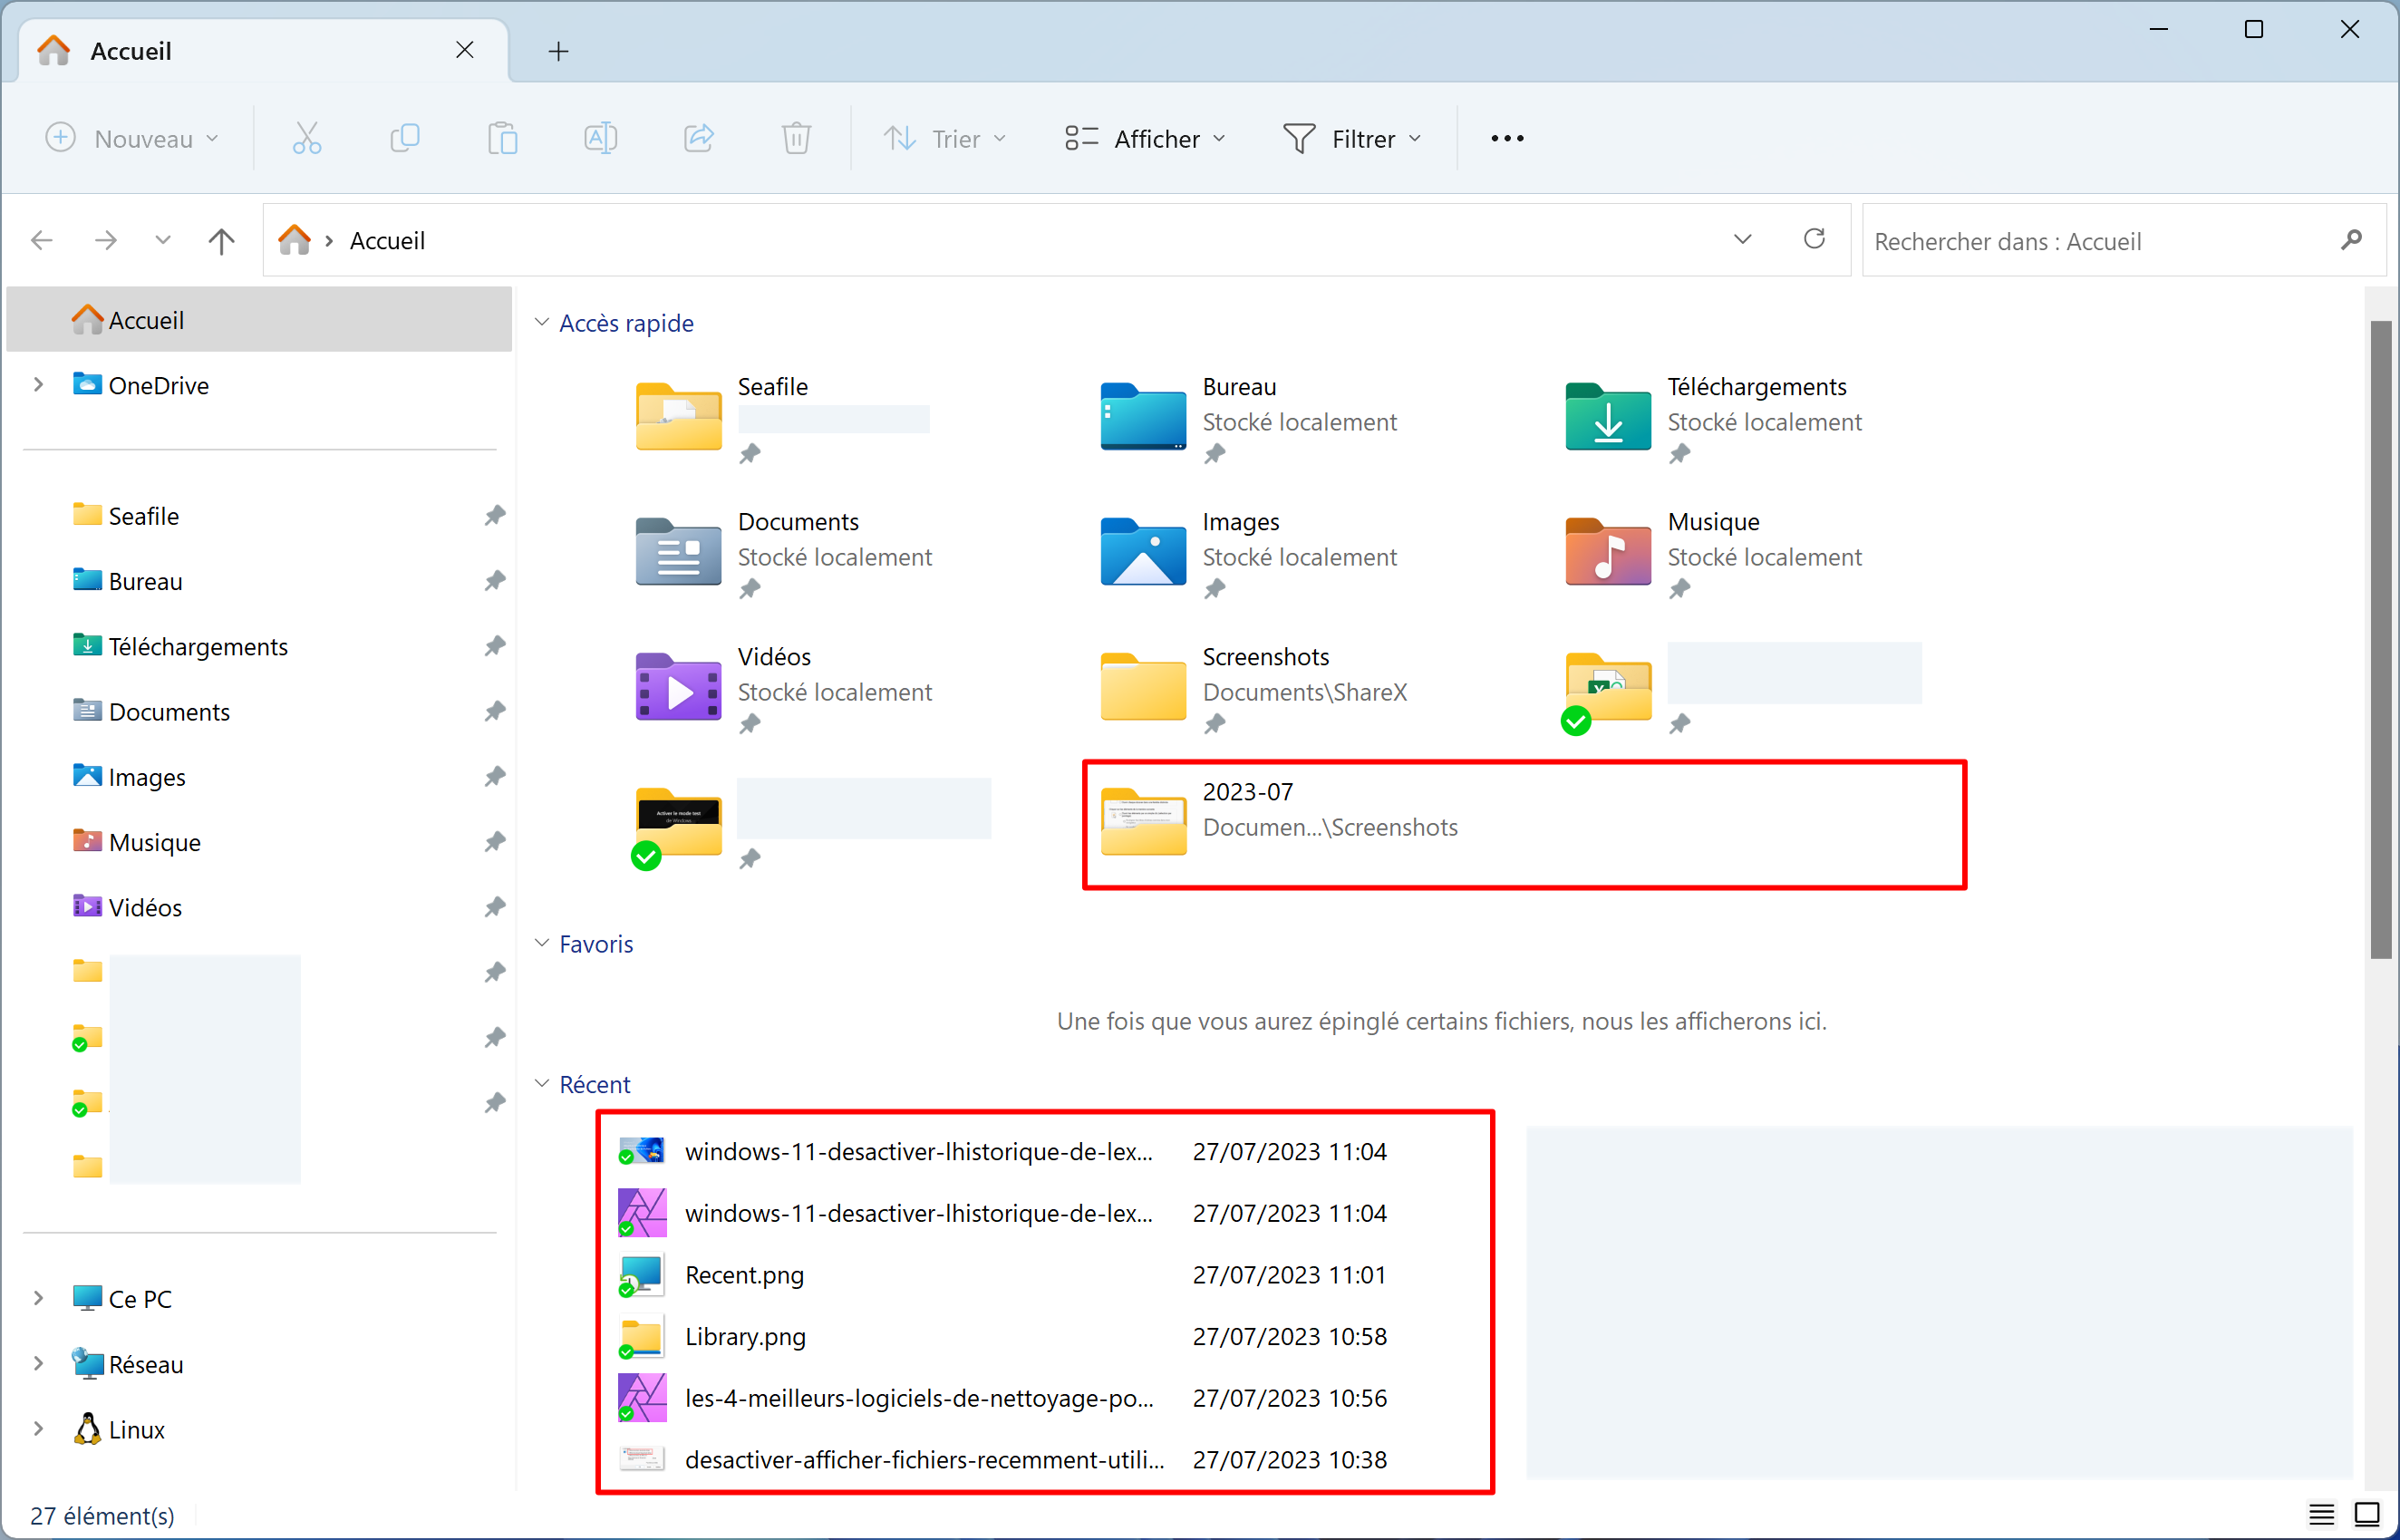The height and width of the screenshot is (1540, 2400).
Task: Click the Delete trash can icon
Action: tap(796, 138)
